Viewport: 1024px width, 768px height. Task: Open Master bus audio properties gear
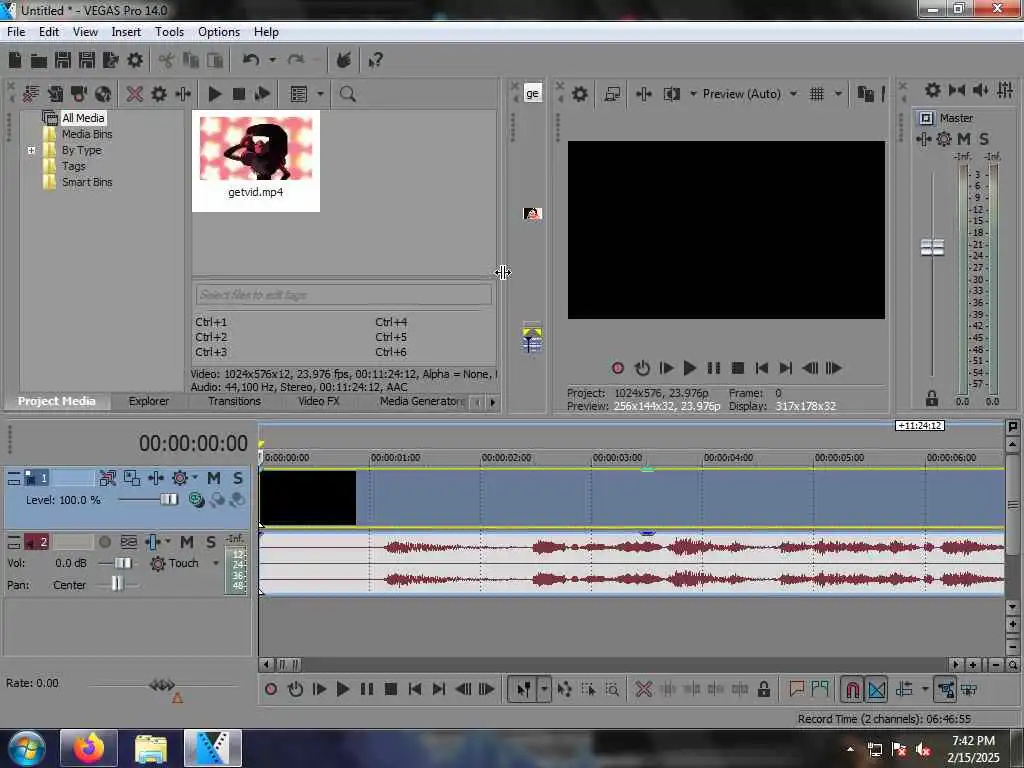[933, 90]
